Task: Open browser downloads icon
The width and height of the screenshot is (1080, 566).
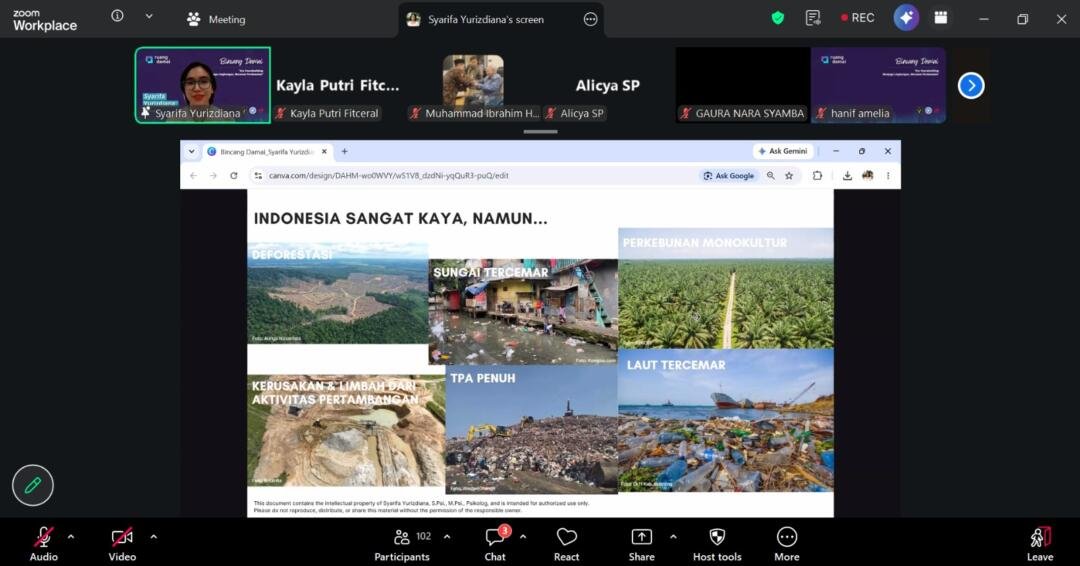Action: click(x=847, y=176)
